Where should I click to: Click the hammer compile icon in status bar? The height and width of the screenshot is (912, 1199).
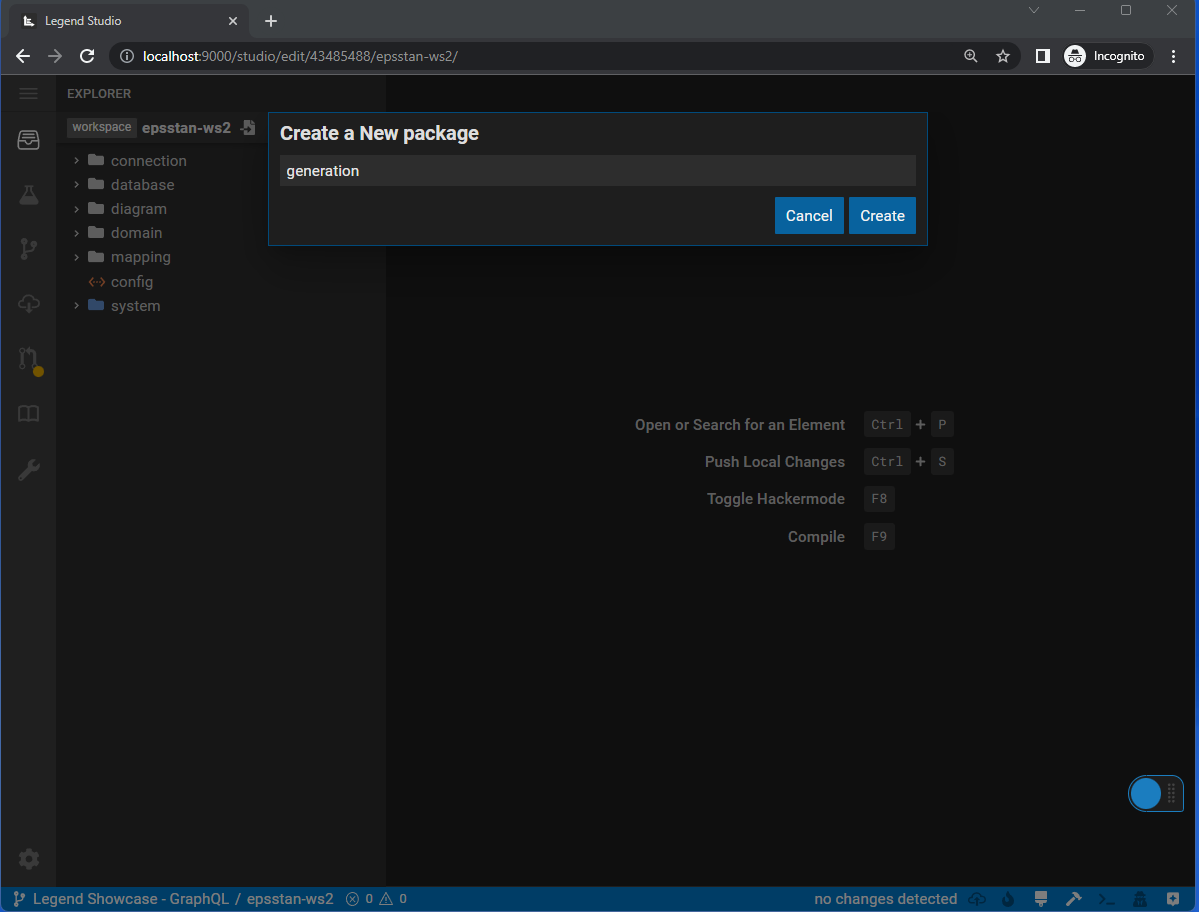point(1074,899)
